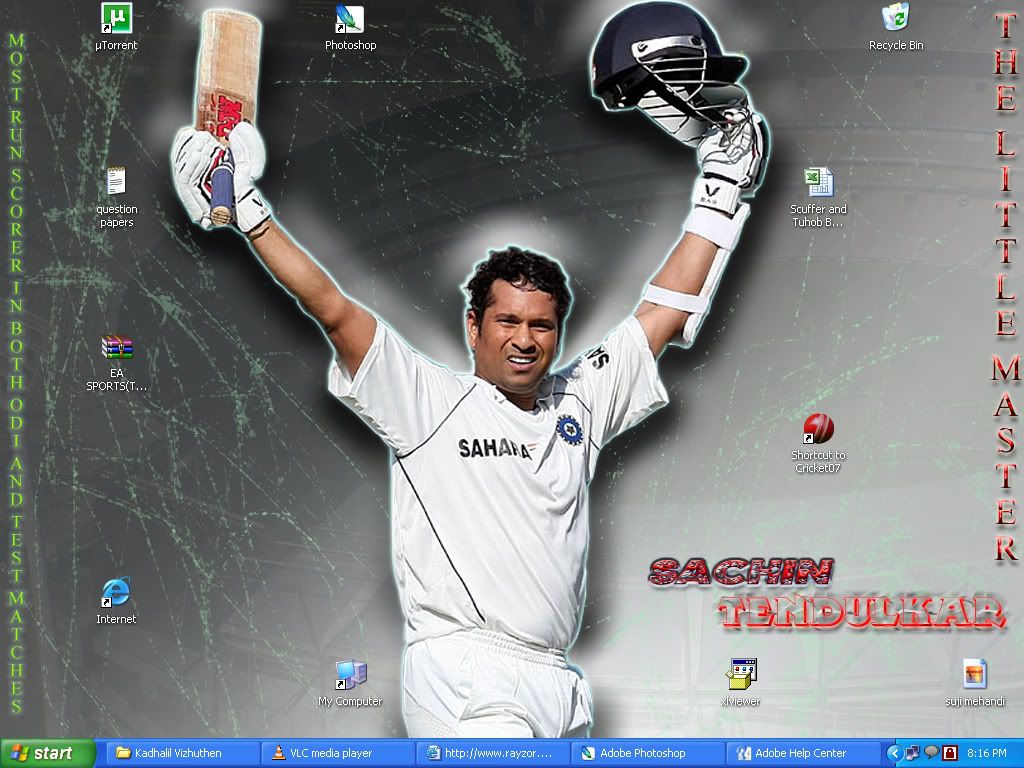Image resolution: width=1024 pixels, height=768 pixels.
Task: Open the Start menu
Action: tap(47, 753)
